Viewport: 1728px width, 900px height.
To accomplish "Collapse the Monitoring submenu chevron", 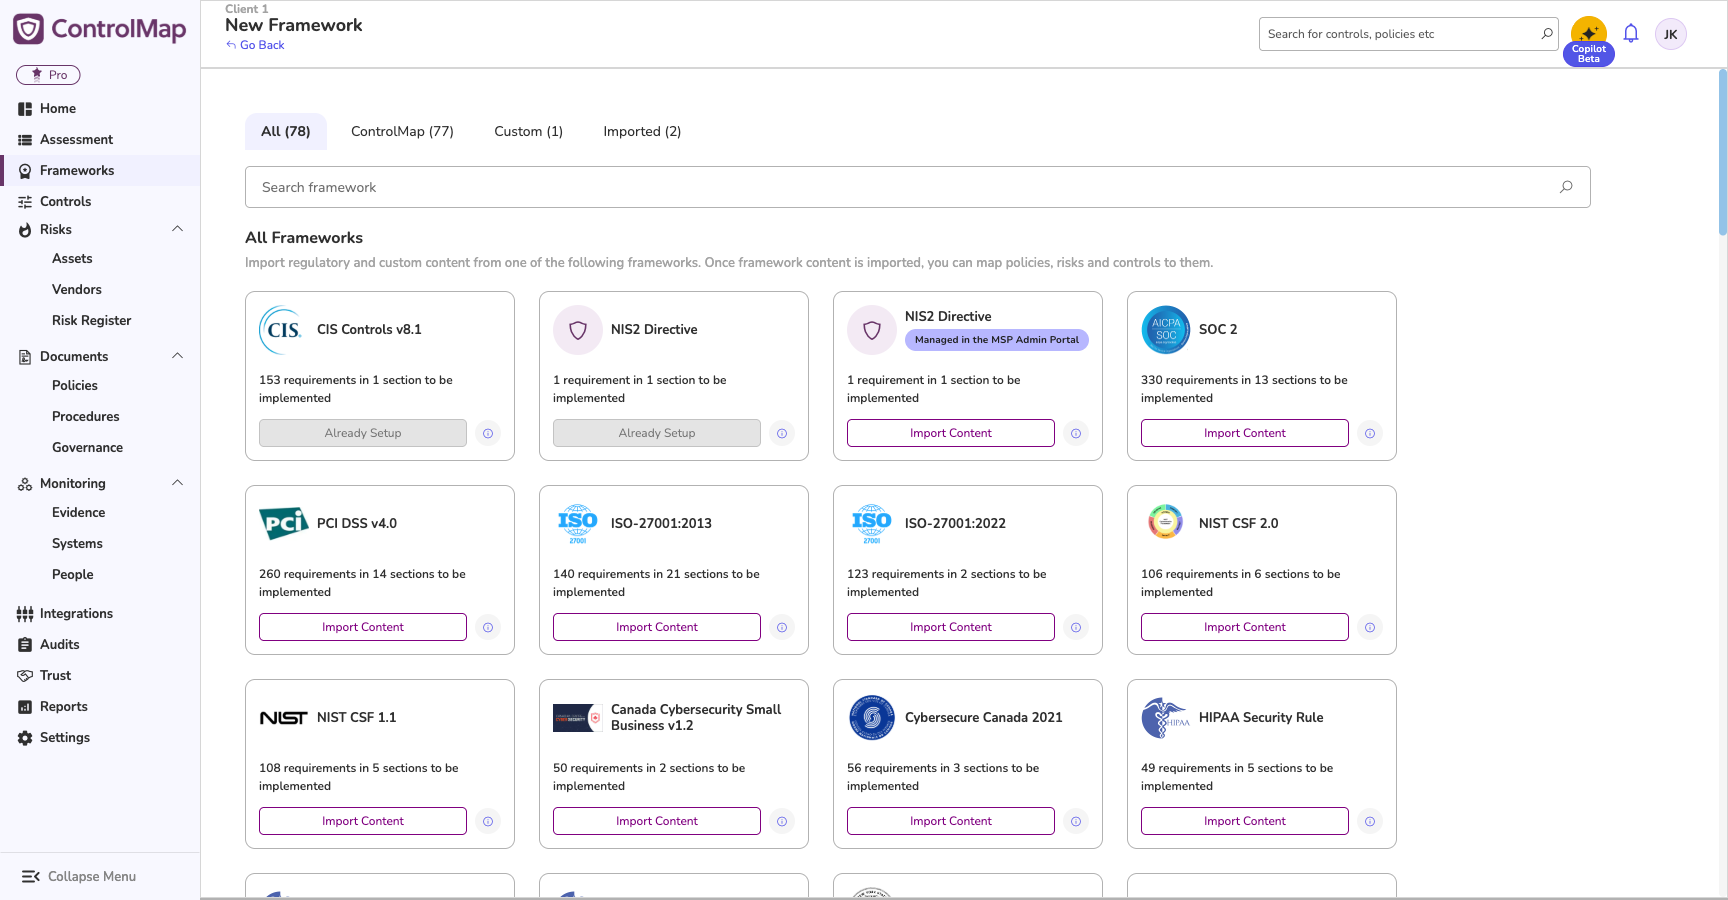I will click(x=178, y=483).
